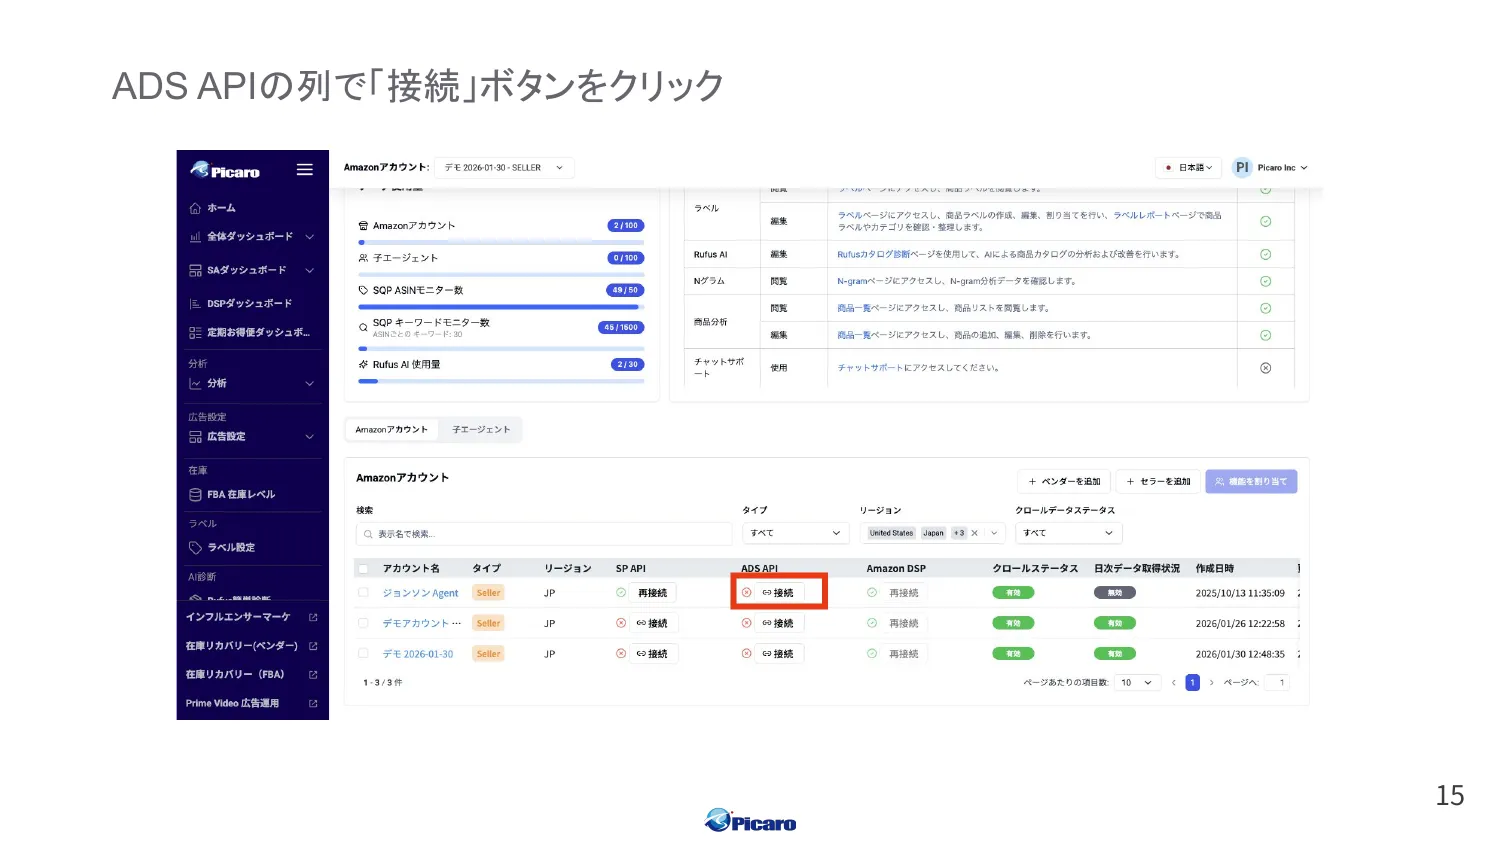The height and width of the screenshot is (844, 1500).
Task: Expand the 分析 sidebar menu
Action: (252, 383)
